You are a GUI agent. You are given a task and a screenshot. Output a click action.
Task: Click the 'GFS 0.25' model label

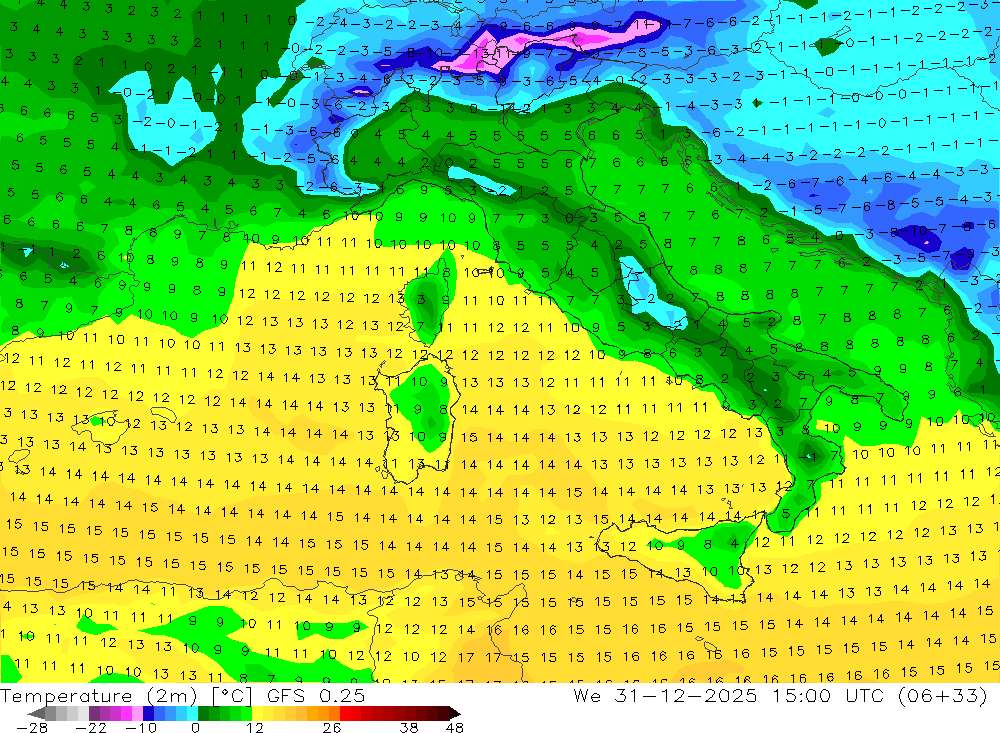point(316,696)
